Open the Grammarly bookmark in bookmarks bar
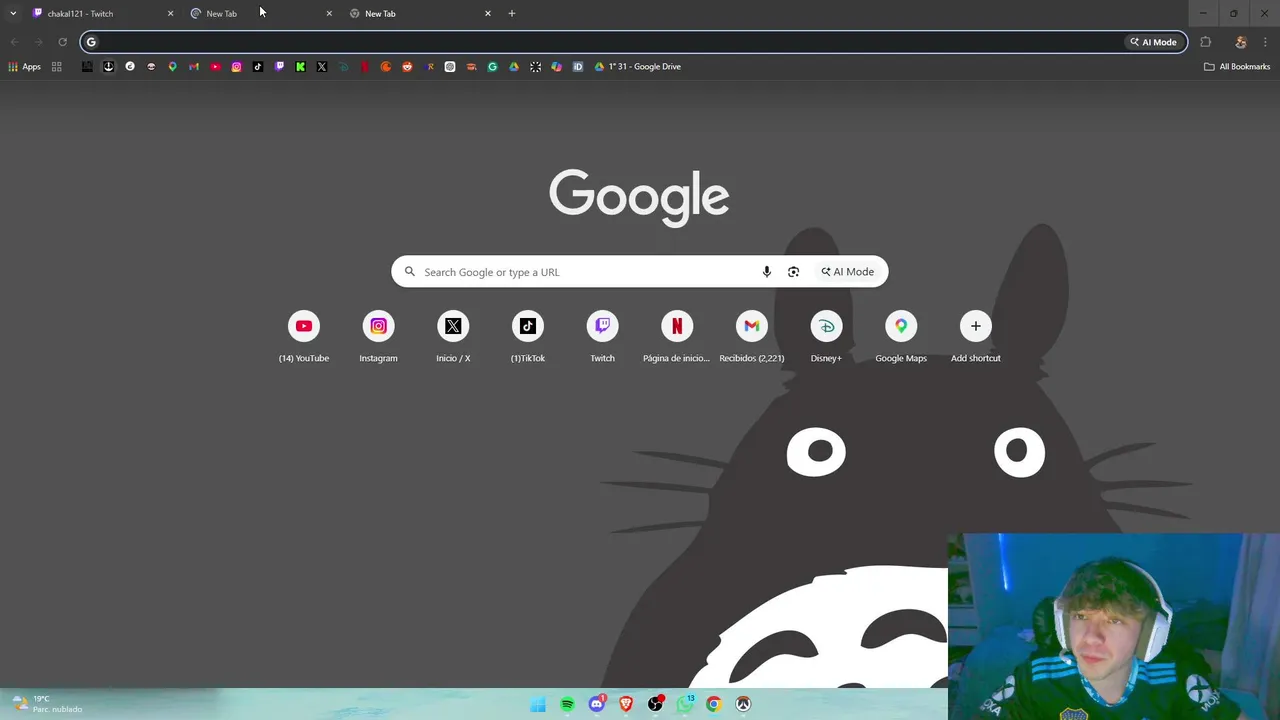 click(x=492, y=67)
